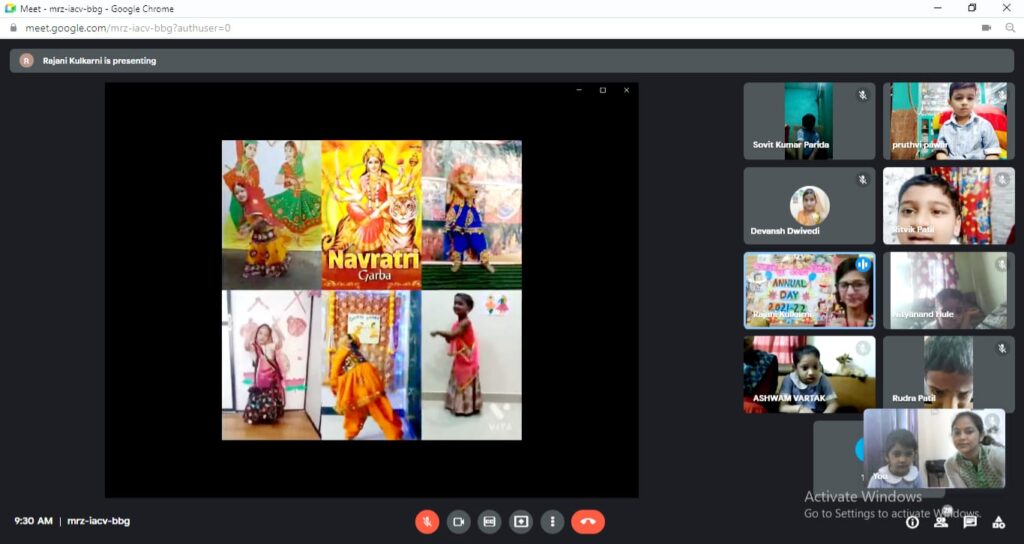Click the camera permission icon in address bar
This screenshot has width=1024, height=544.
986,28
